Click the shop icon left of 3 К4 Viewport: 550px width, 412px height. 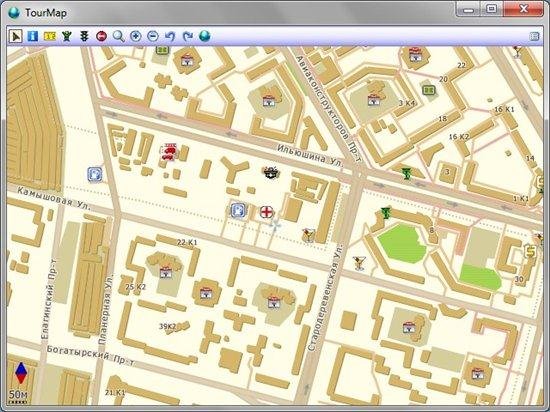click(374, 100)
